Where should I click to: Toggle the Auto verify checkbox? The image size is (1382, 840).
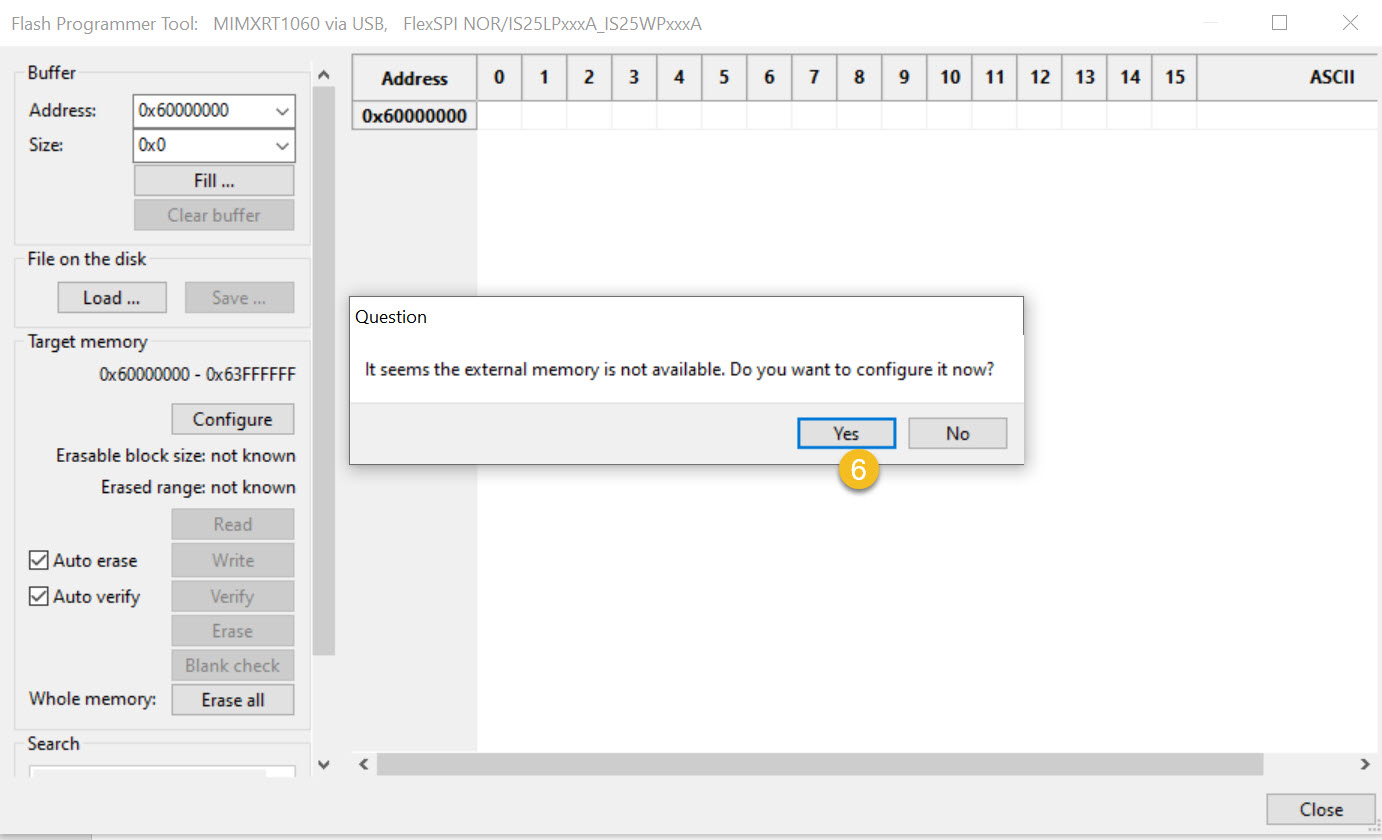coord(39,596)
